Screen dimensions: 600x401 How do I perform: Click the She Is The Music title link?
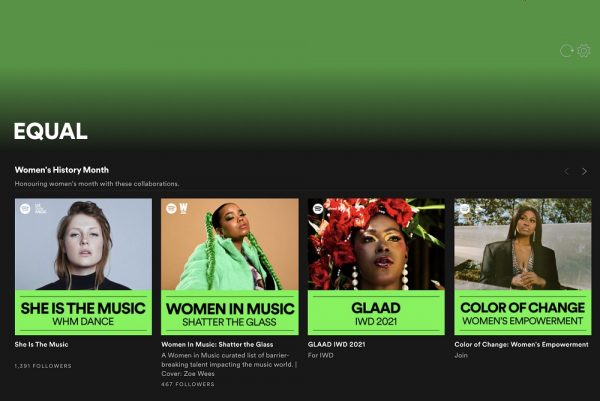[x=41, y=344]
